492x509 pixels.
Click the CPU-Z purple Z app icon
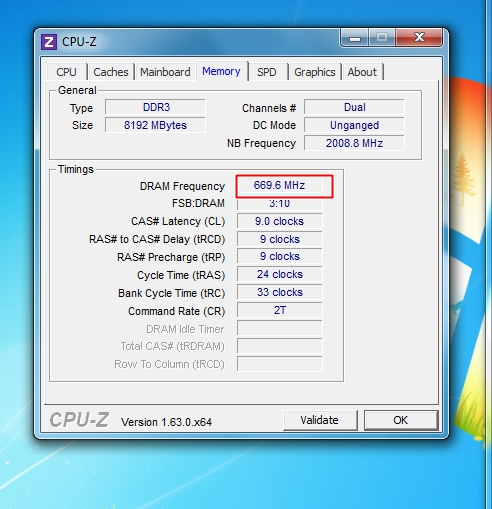pyautogui.click(x=49, y=42)
